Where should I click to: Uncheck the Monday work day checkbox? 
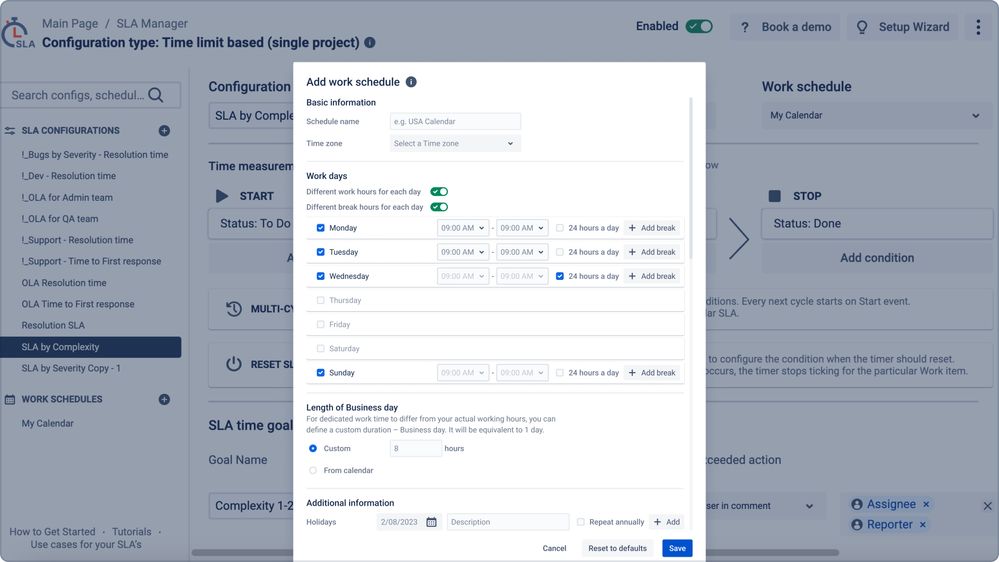(320, 228)
